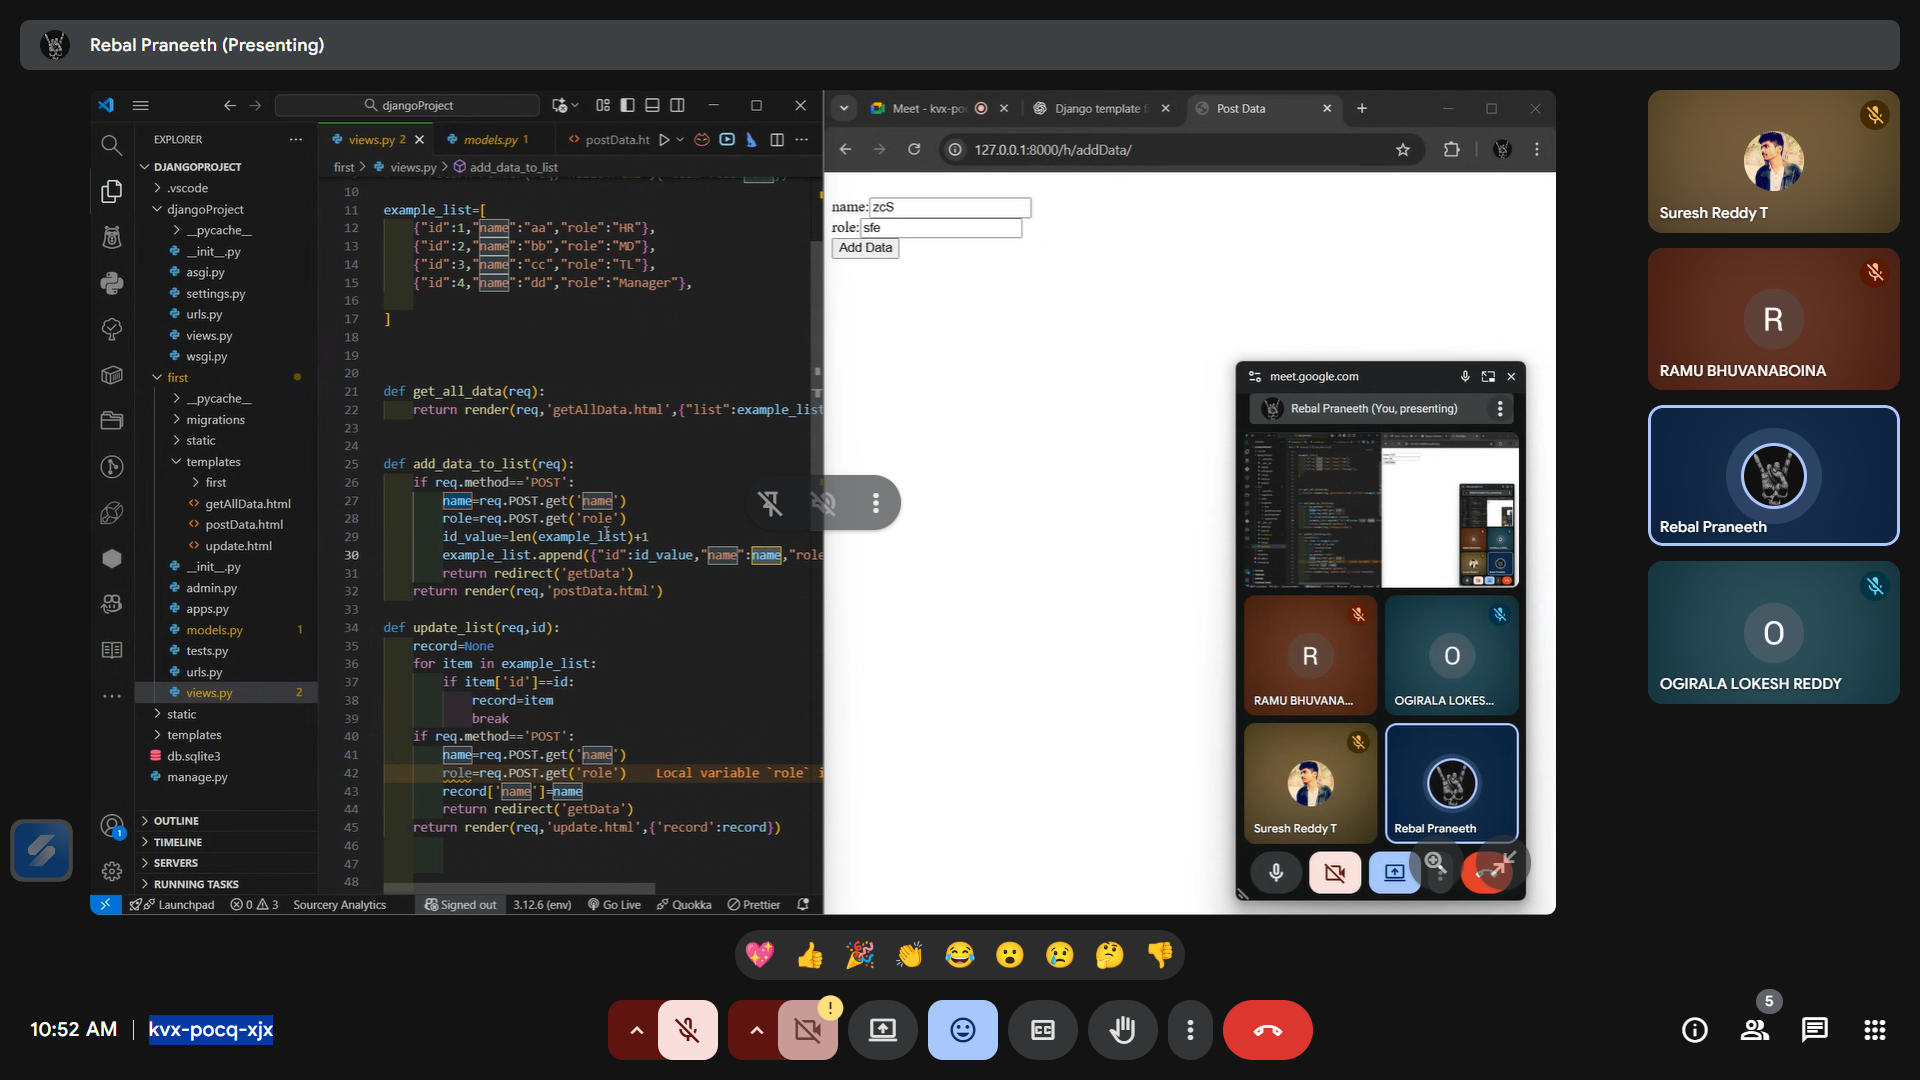Click the raise hand icon
The width and height of the screenshot is (1920, 1080).
pyautogui.click(x=1122, y=1030)
